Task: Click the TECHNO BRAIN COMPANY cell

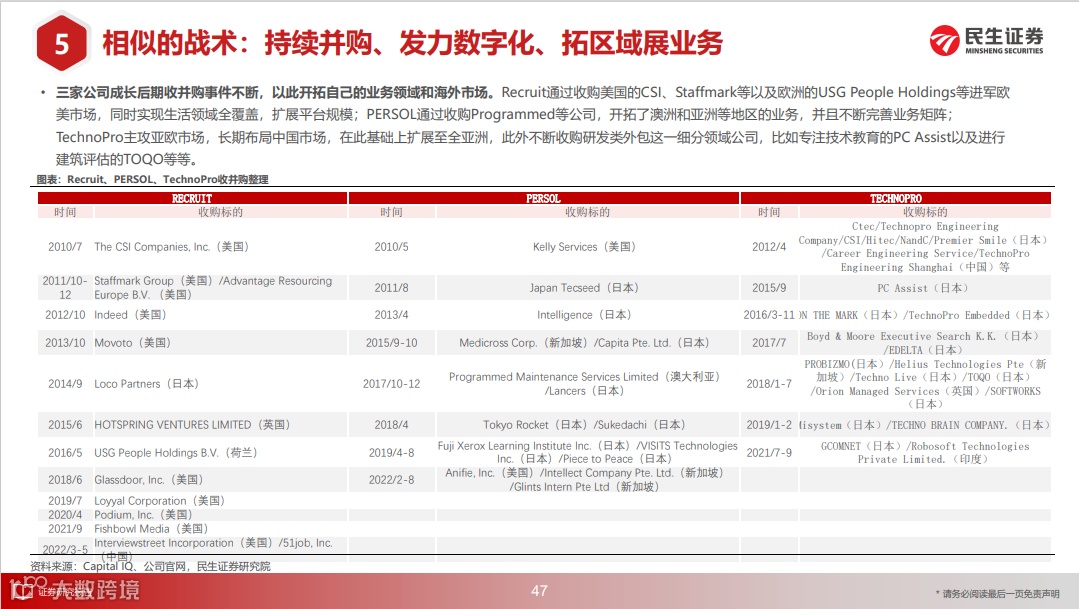Action: [925, 425]
